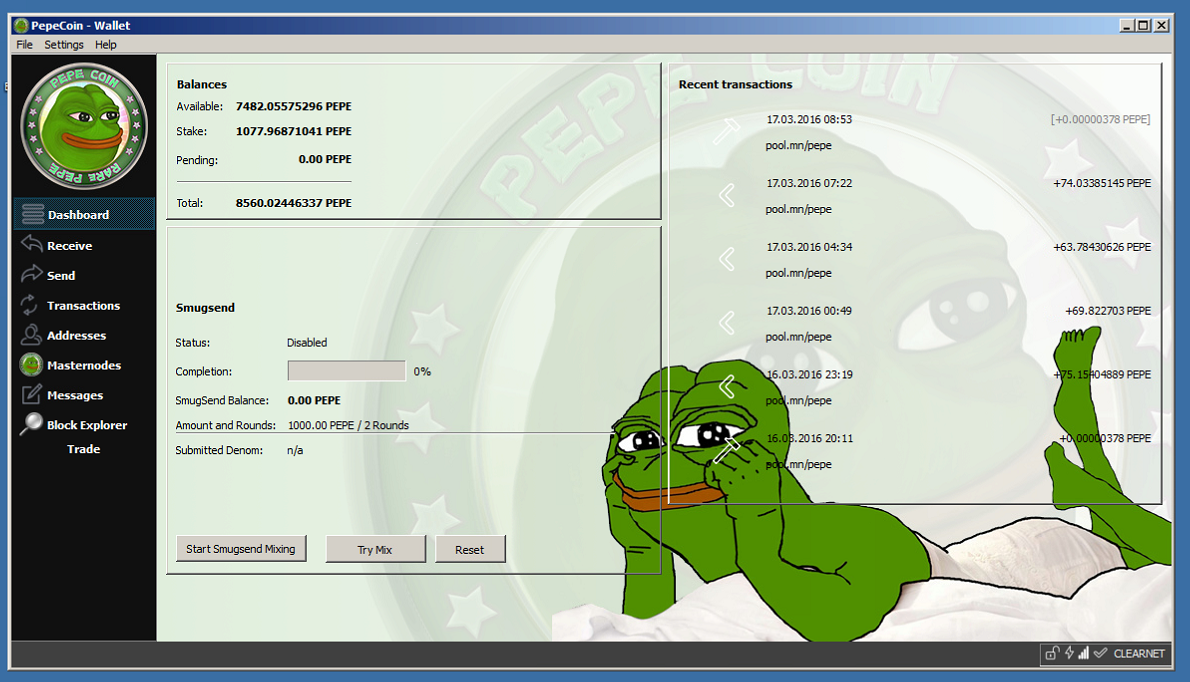Open the Settings menu

pyautogui.click(x=64, y=45)
